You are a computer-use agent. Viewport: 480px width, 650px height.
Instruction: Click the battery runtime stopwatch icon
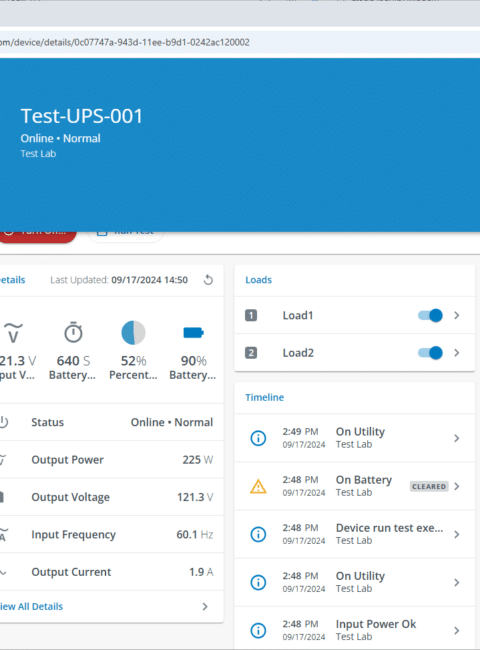[x=73, y=332]
